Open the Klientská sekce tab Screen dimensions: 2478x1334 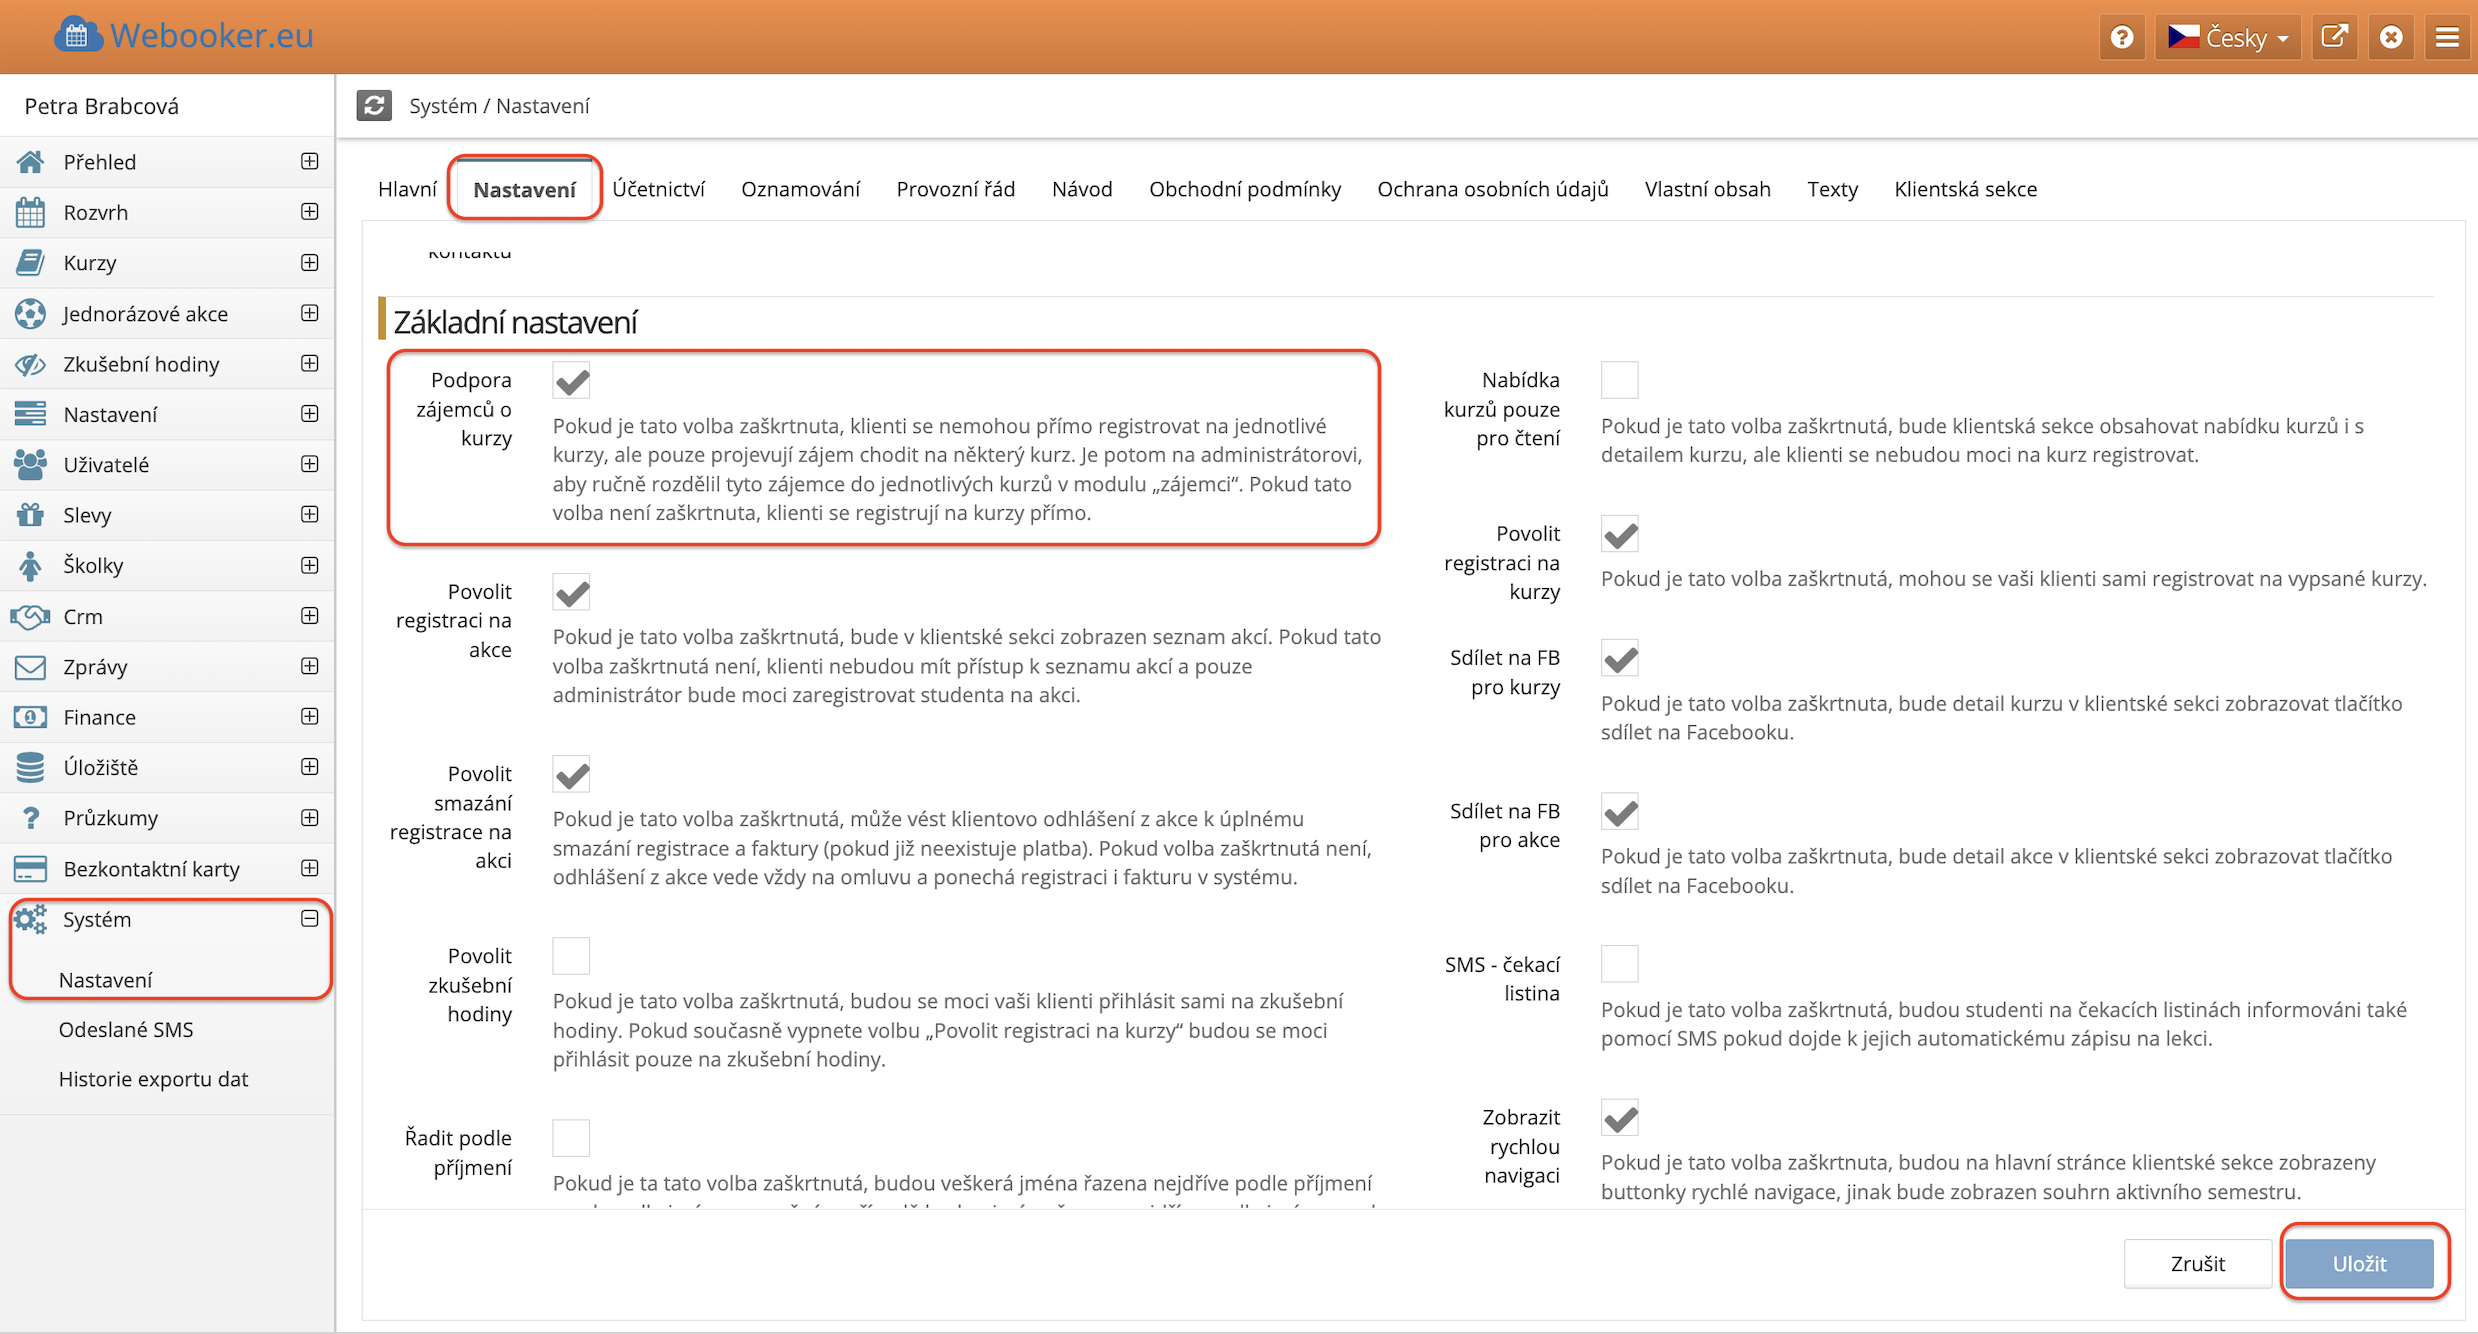pyautogui.click(x=1964, y=189)
